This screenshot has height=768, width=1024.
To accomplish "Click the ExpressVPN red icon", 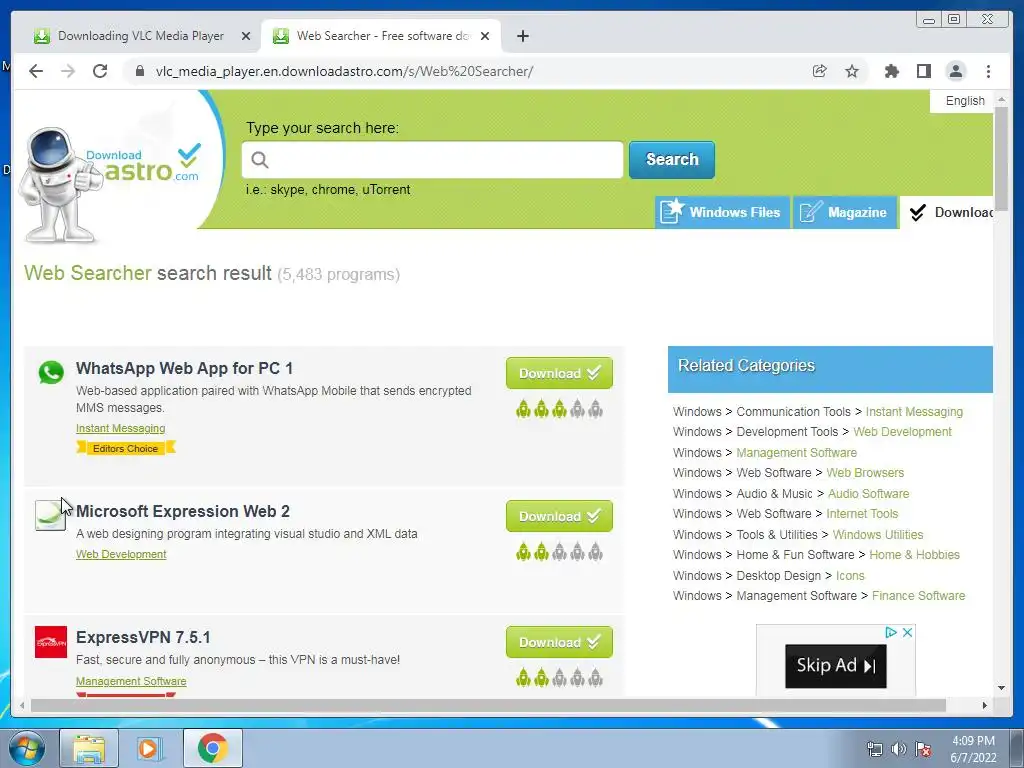I will point(50,642).
